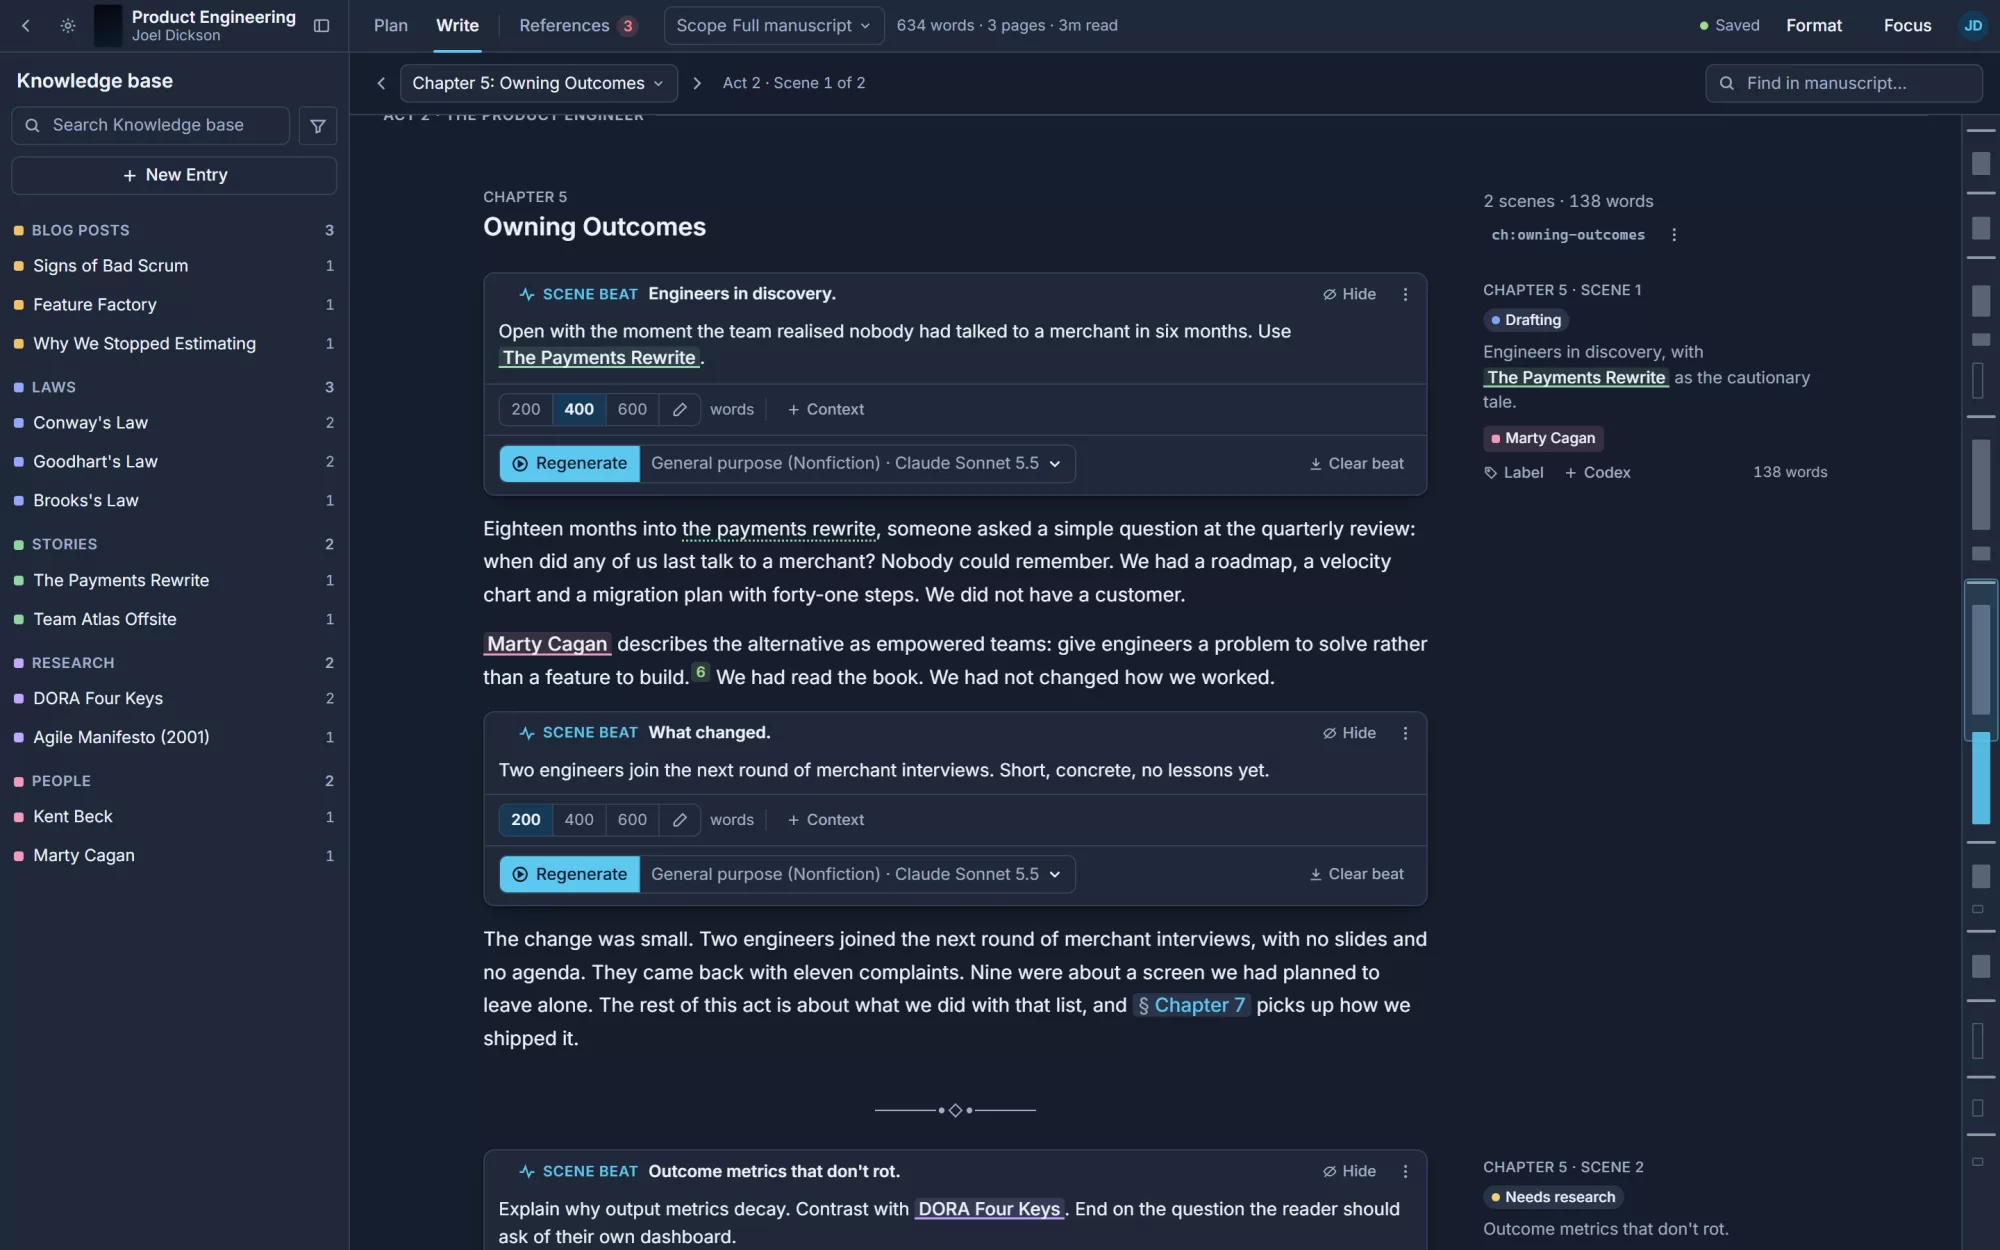Open the Knowledge base filter icon
Screen dimensions: 2000x1250
(317, 126)
